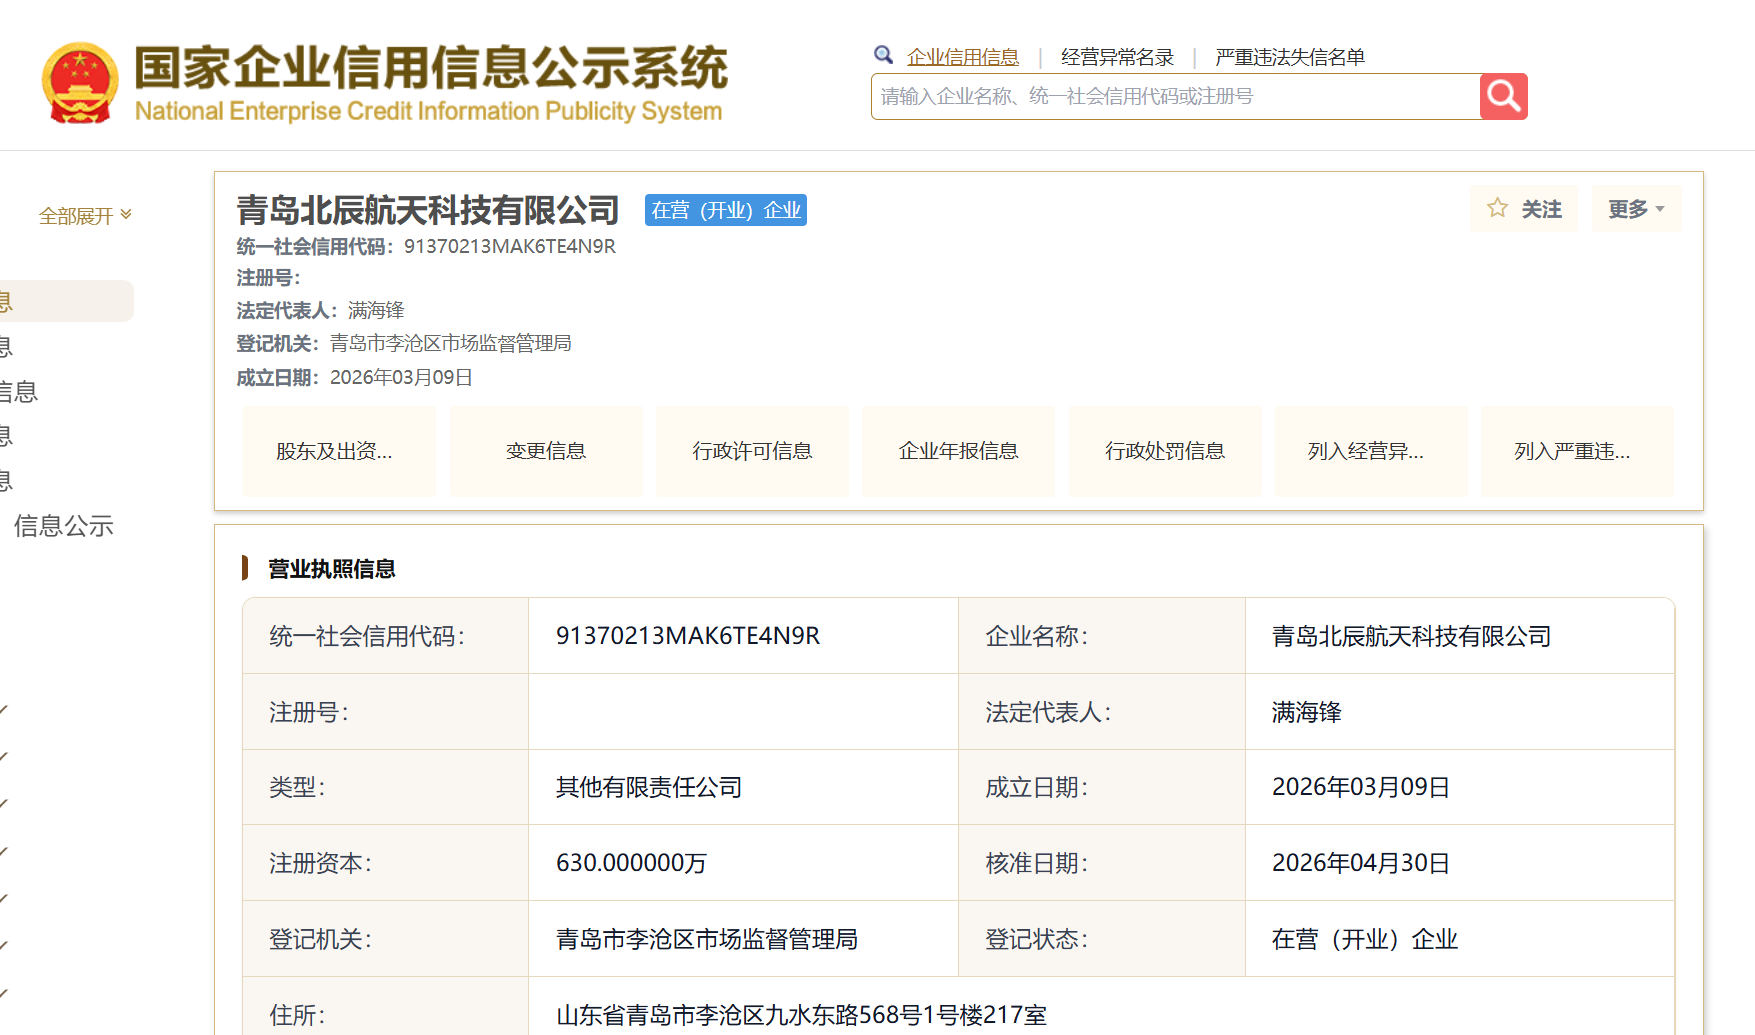Select the 企业信用信息 search tab
This screenshot has height=1035, width=1755.
pos(963,57)
